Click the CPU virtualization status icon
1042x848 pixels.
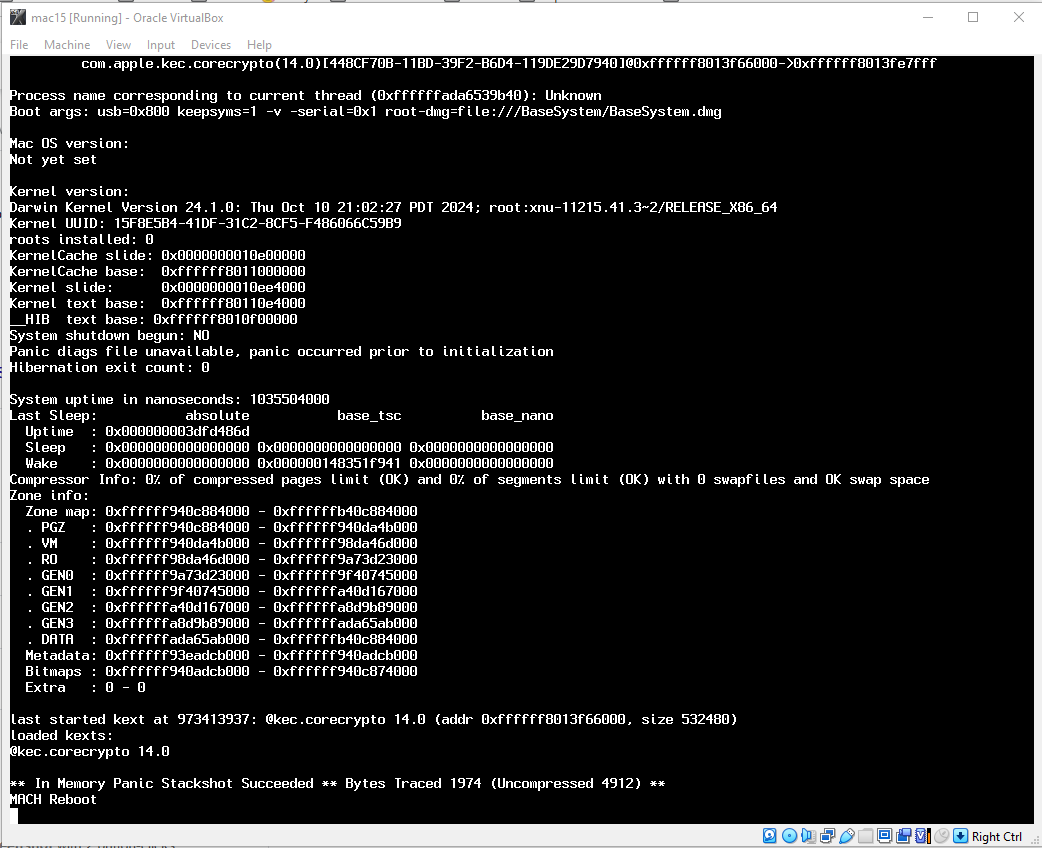(x=922, y=836)
